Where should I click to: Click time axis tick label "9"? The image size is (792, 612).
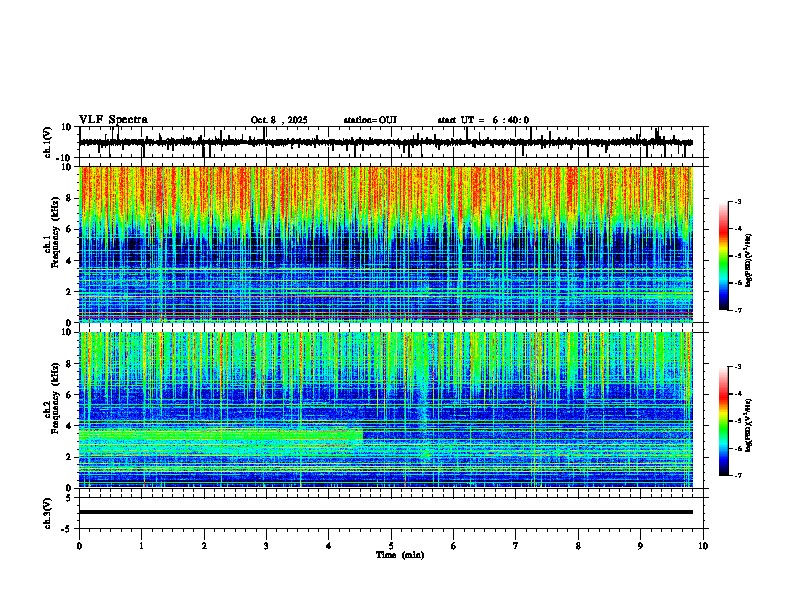[640, 546]
